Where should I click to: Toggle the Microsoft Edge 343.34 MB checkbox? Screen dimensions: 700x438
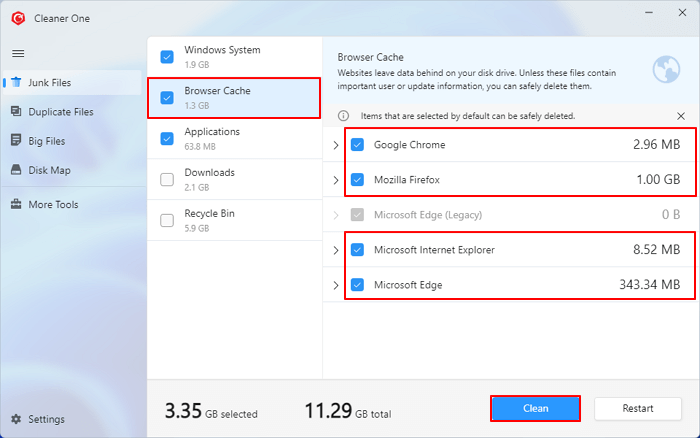357,284
